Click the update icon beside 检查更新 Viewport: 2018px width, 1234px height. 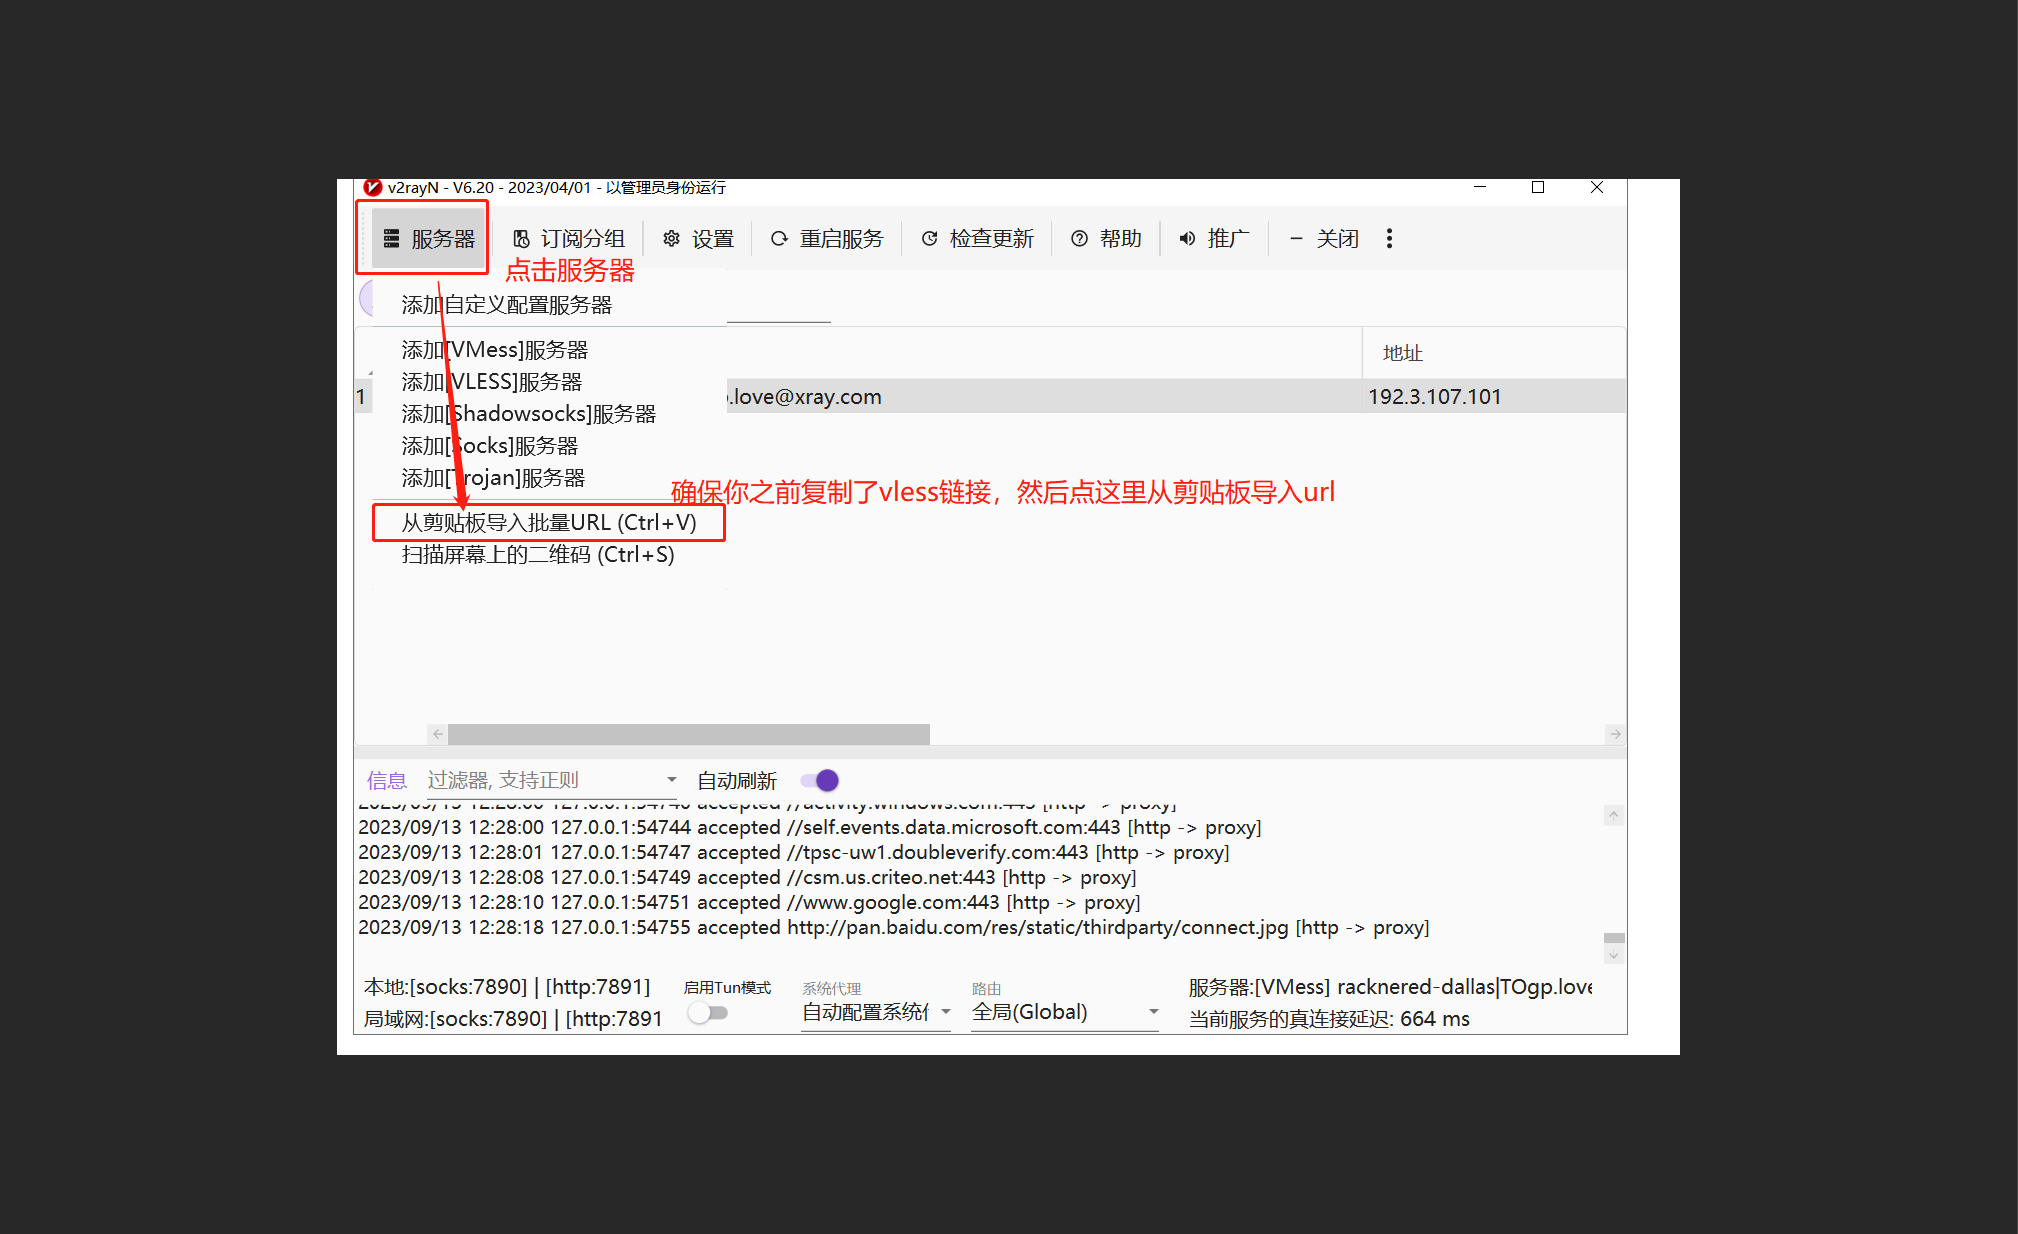(929, 239)
